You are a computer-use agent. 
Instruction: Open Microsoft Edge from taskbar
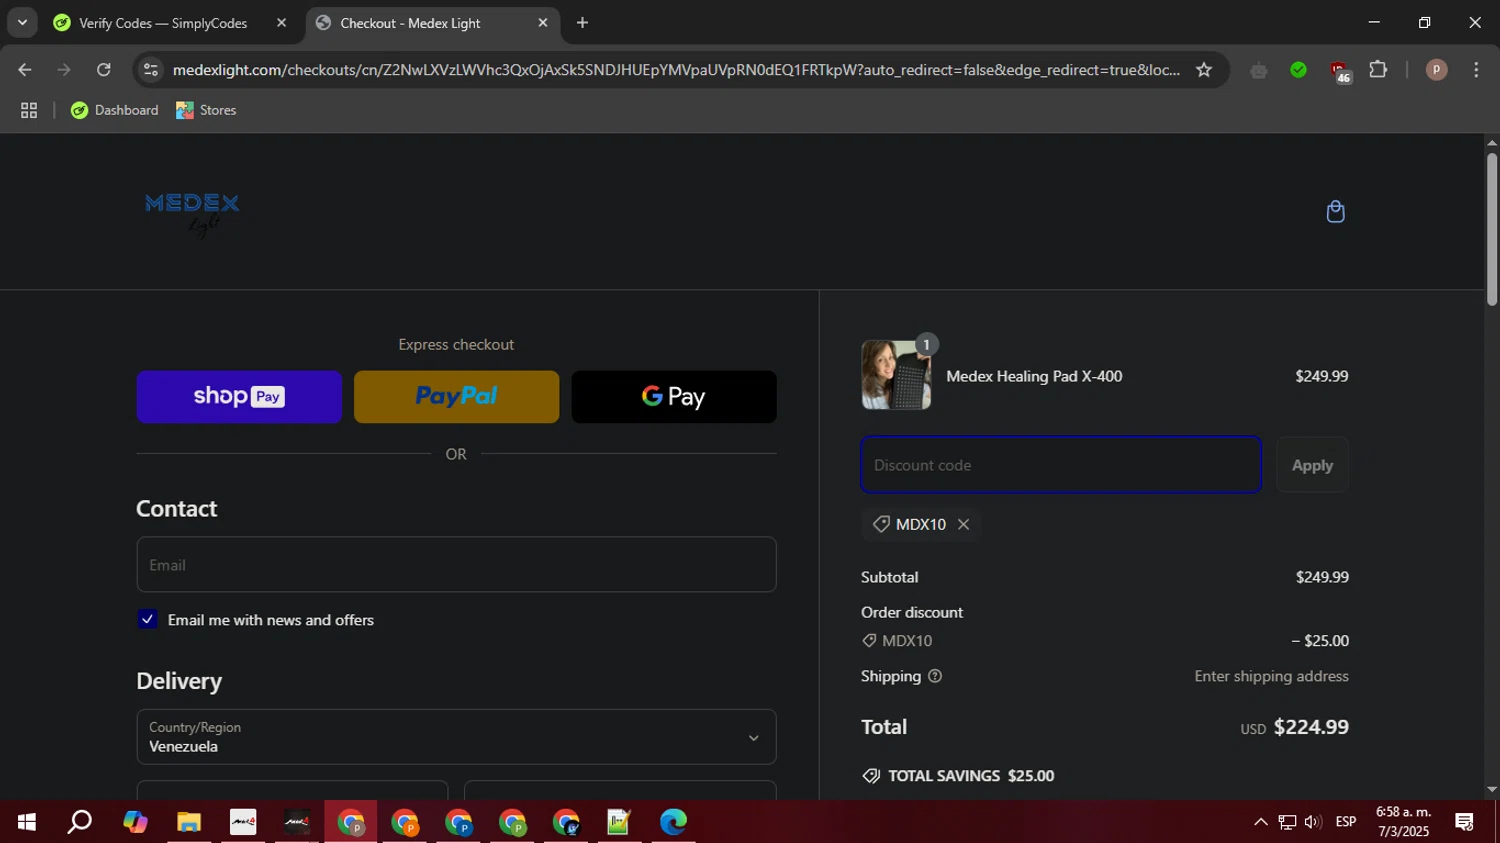[x=673, y=822]
